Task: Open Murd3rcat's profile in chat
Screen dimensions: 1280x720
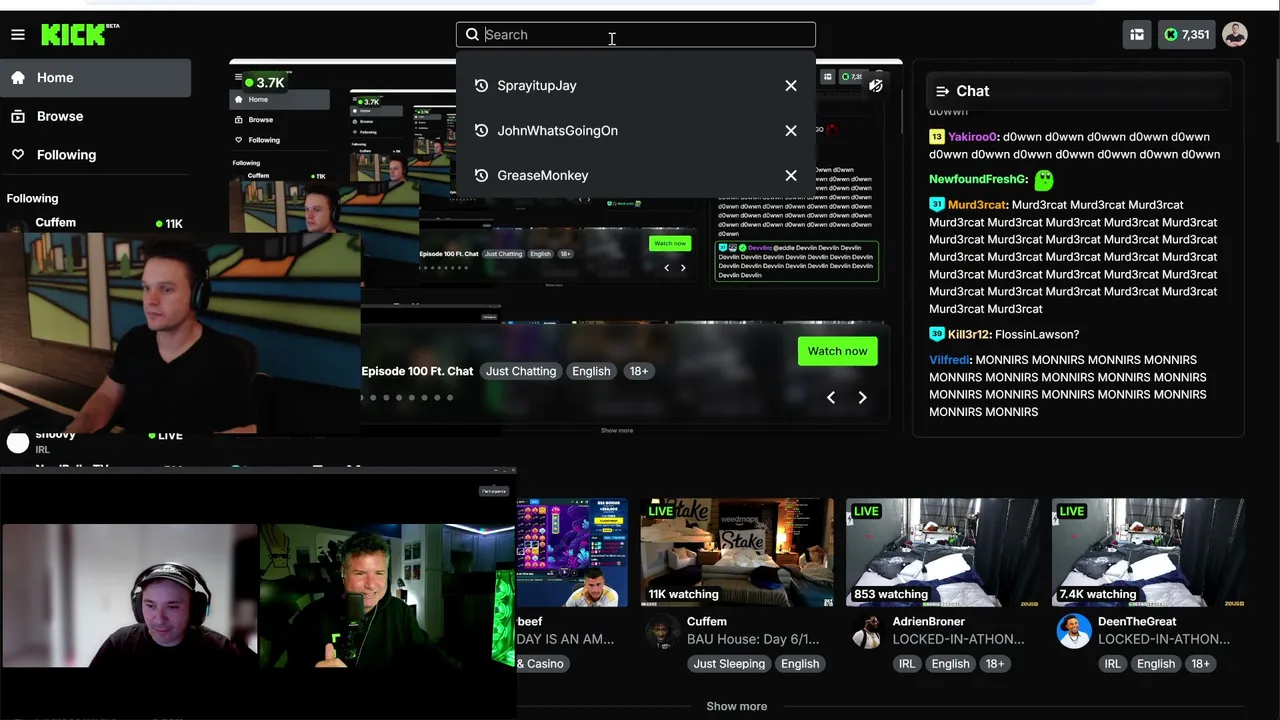Action: pos(977,205)
